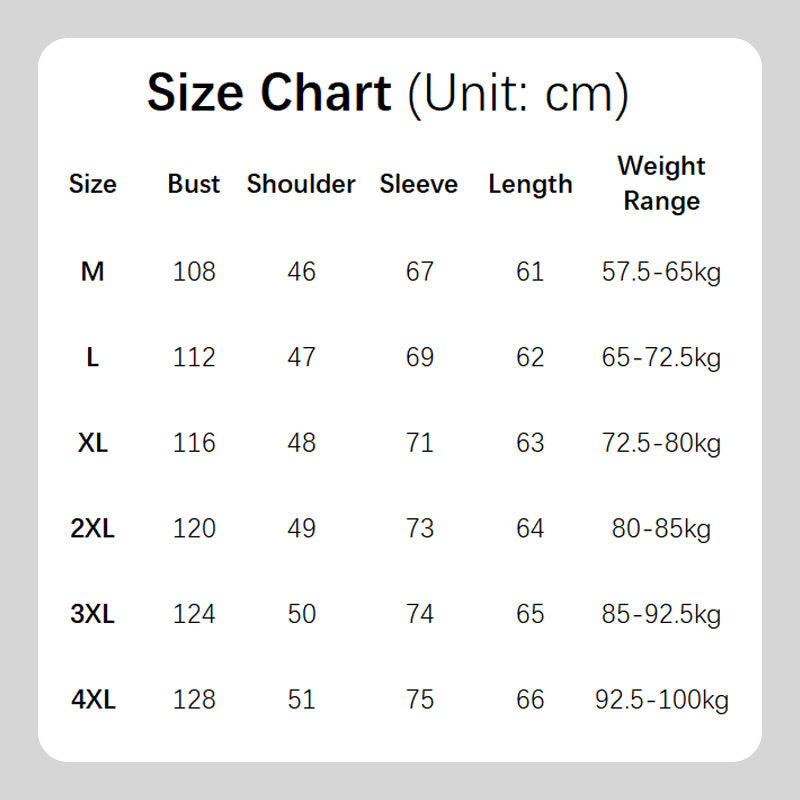Screen dimensions: 800x800
Task: Select the 3XL size row label
Action: [93, 613]
